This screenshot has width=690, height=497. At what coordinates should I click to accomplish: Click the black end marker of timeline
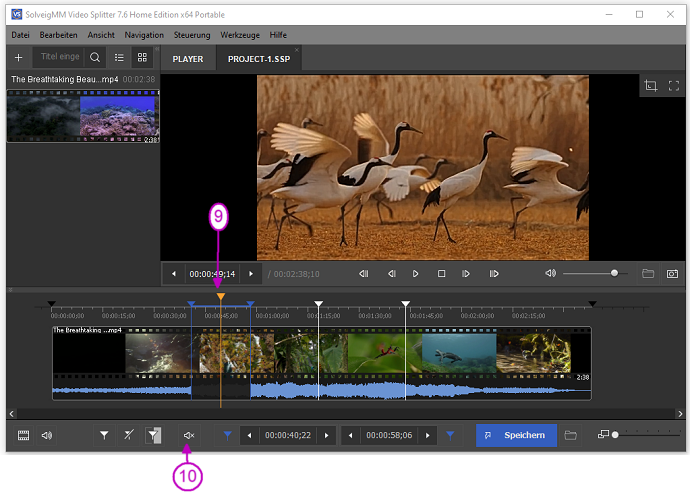tap(592, 304)
